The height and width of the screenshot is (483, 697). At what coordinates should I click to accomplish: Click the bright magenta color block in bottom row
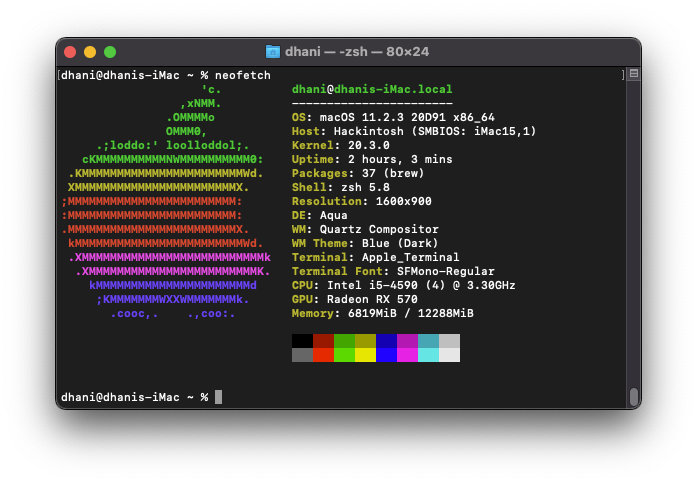coord(407,355)
